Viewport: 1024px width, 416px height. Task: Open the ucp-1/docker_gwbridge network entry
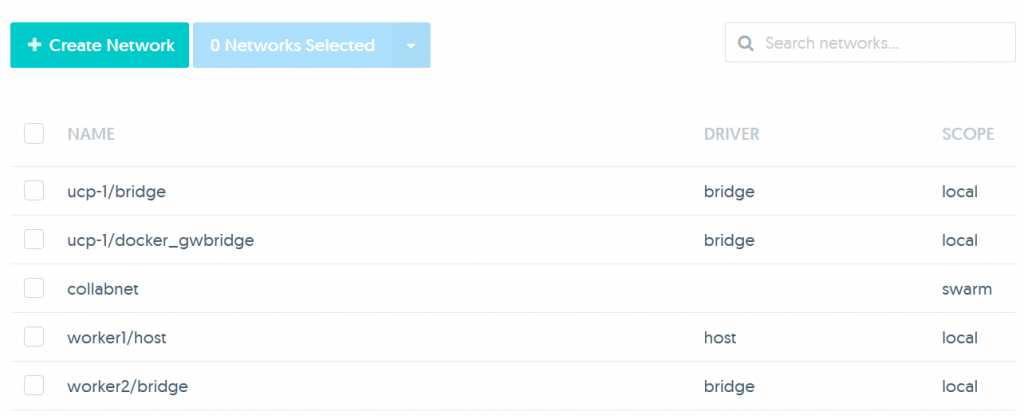pyautogui.click(x=161, y=241)
